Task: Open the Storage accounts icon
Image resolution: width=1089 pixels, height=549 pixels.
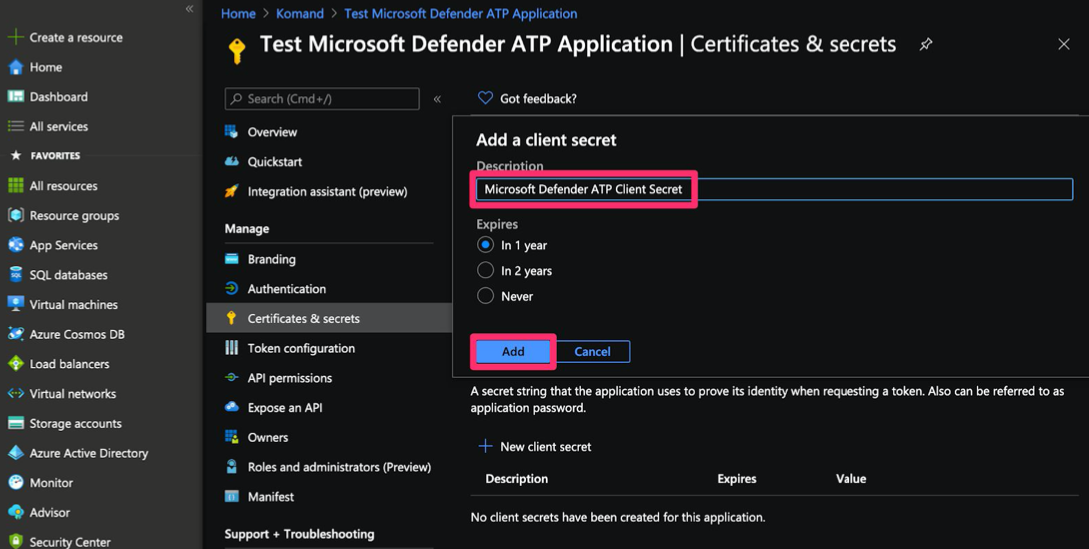Action: 15,423
